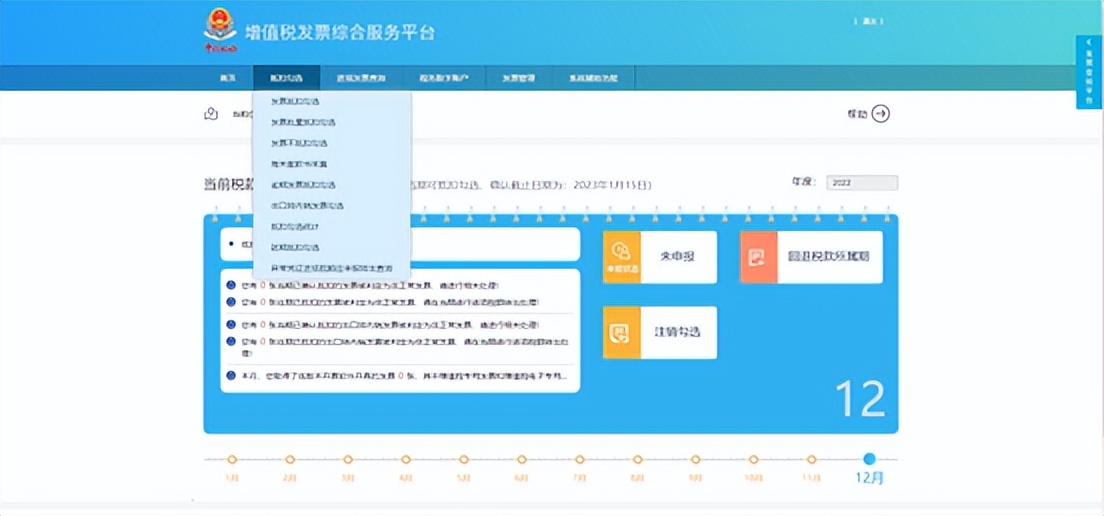Click the location icon below 首页 tab
This screenshot has width=1104, height=516.
[x=210, y=114]
